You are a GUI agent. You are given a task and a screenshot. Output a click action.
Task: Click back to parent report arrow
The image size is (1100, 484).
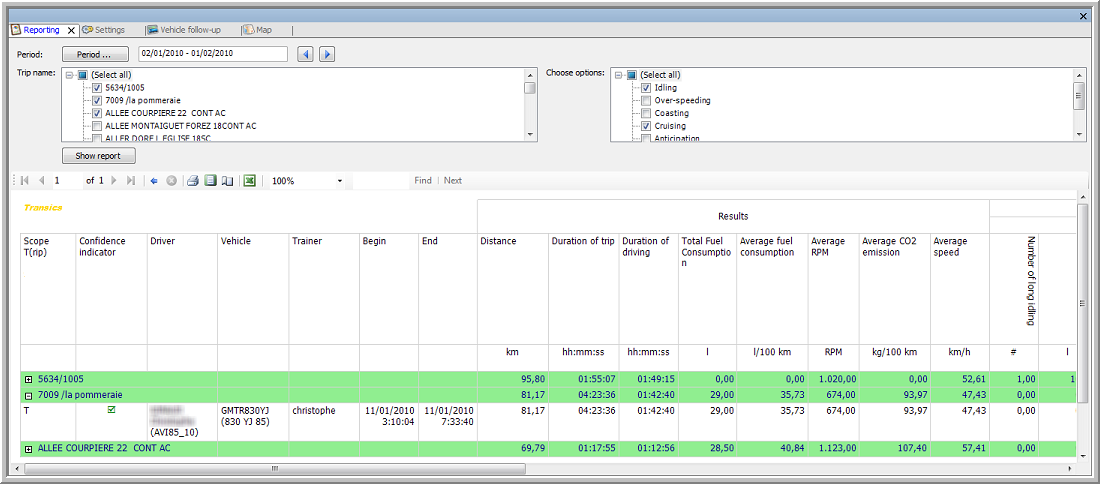(153, 181)
